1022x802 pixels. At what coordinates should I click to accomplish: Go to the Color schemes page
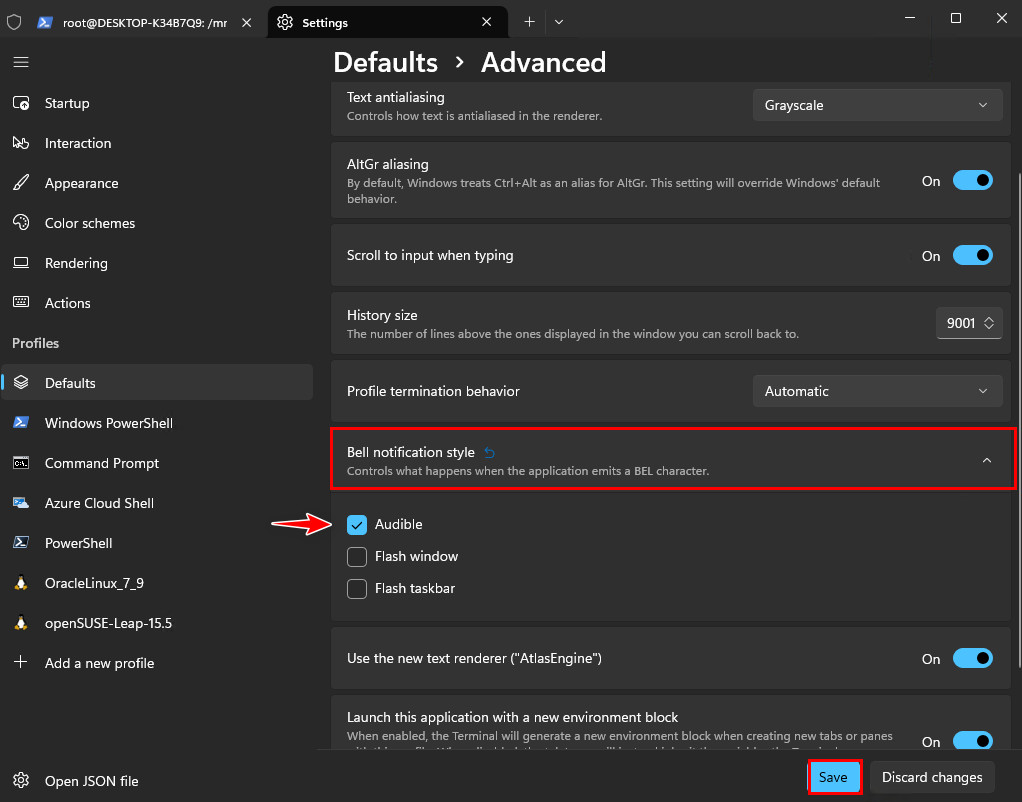157,222
